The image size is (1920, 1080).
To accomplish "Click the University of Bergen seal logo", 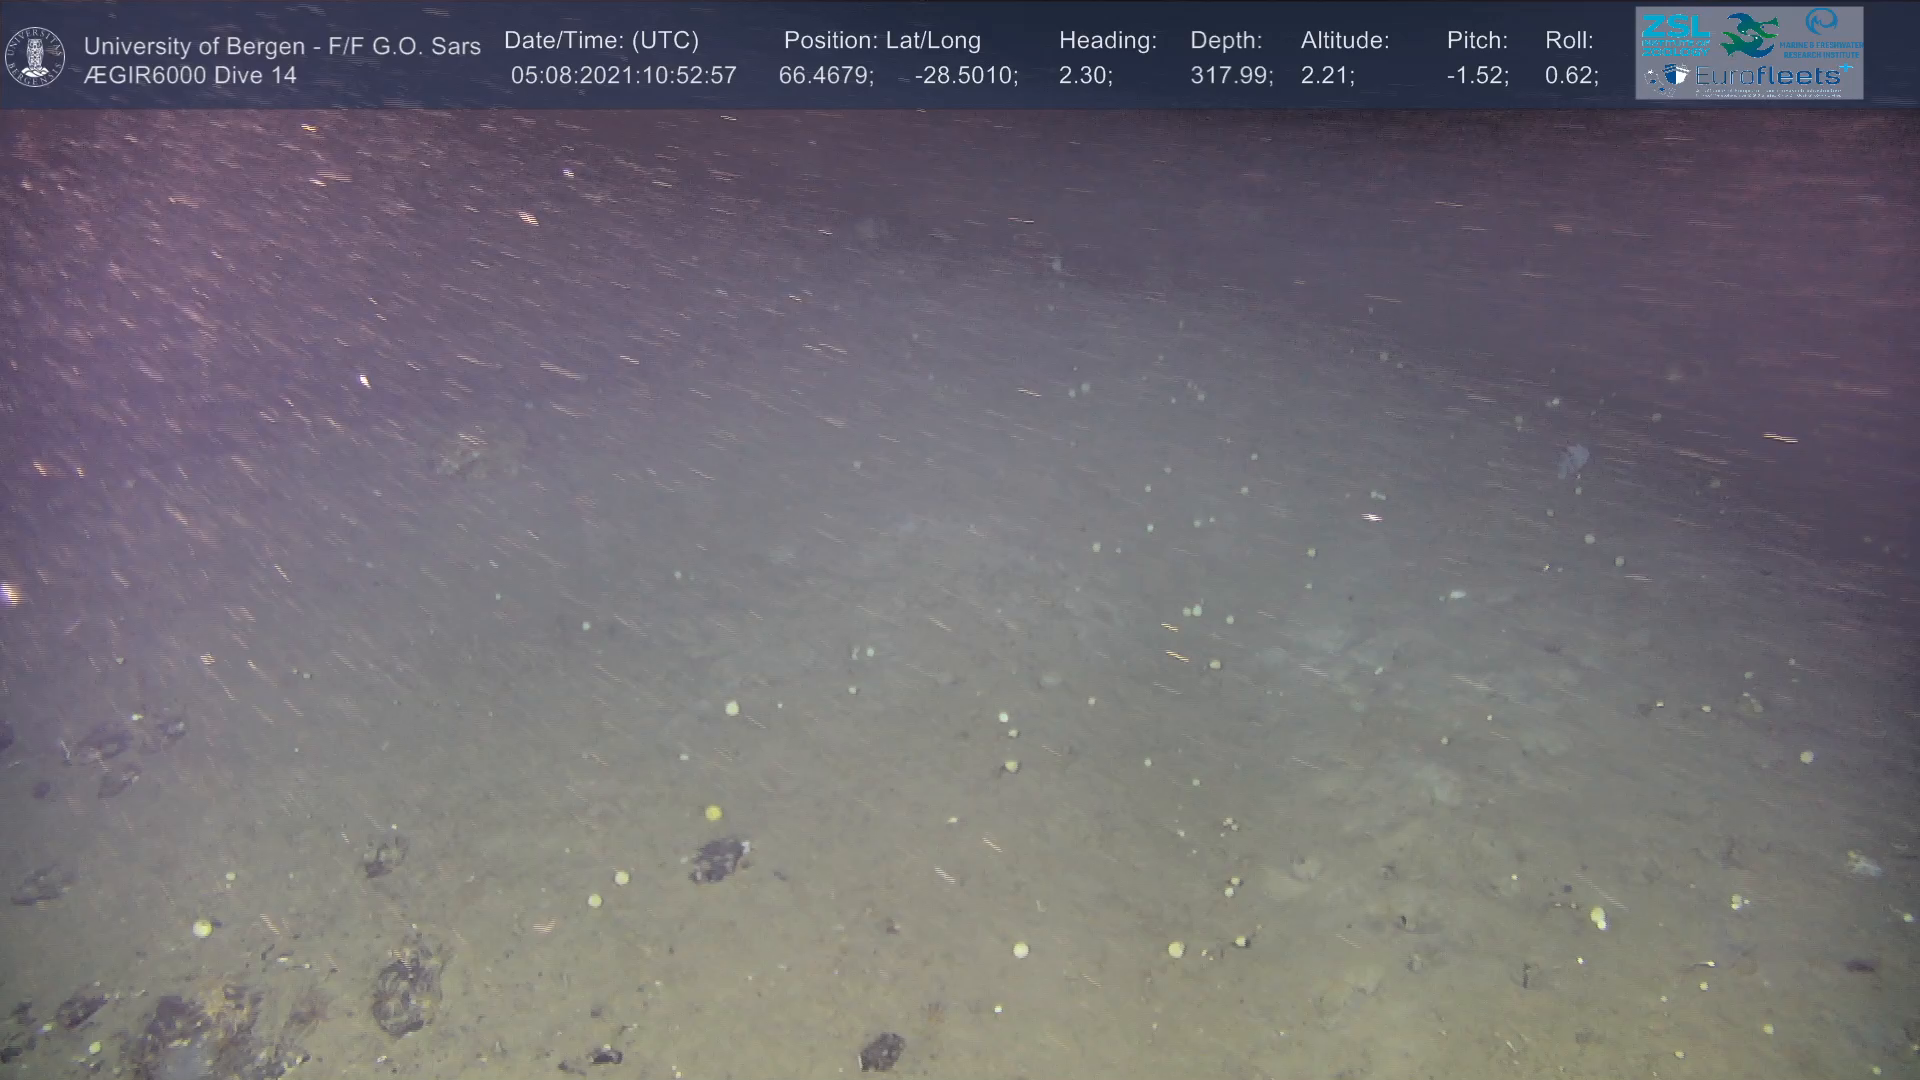I will 35,57.
